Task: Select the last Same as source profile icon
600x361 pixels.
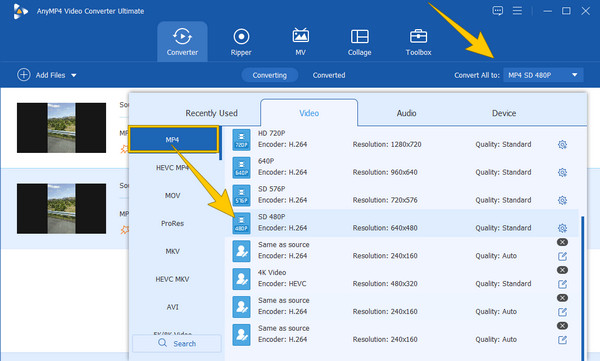Action: click(241, 335)
